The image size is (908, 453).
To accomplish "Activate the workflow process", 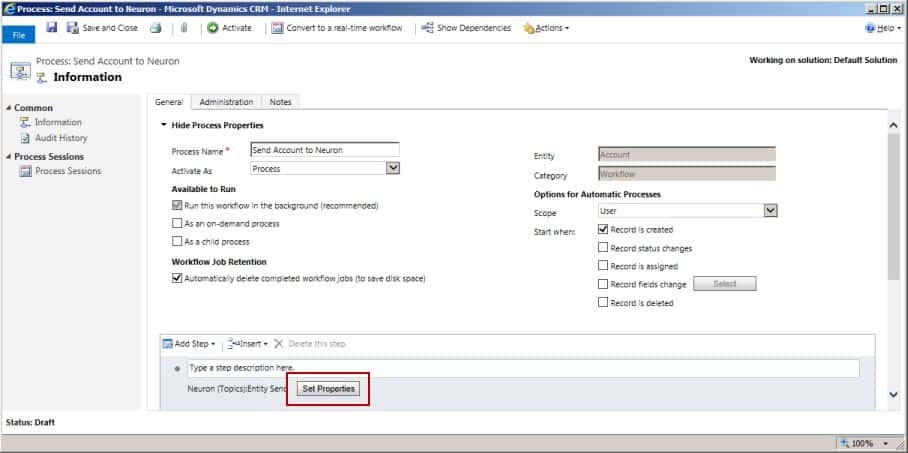I will pos(229,28).
